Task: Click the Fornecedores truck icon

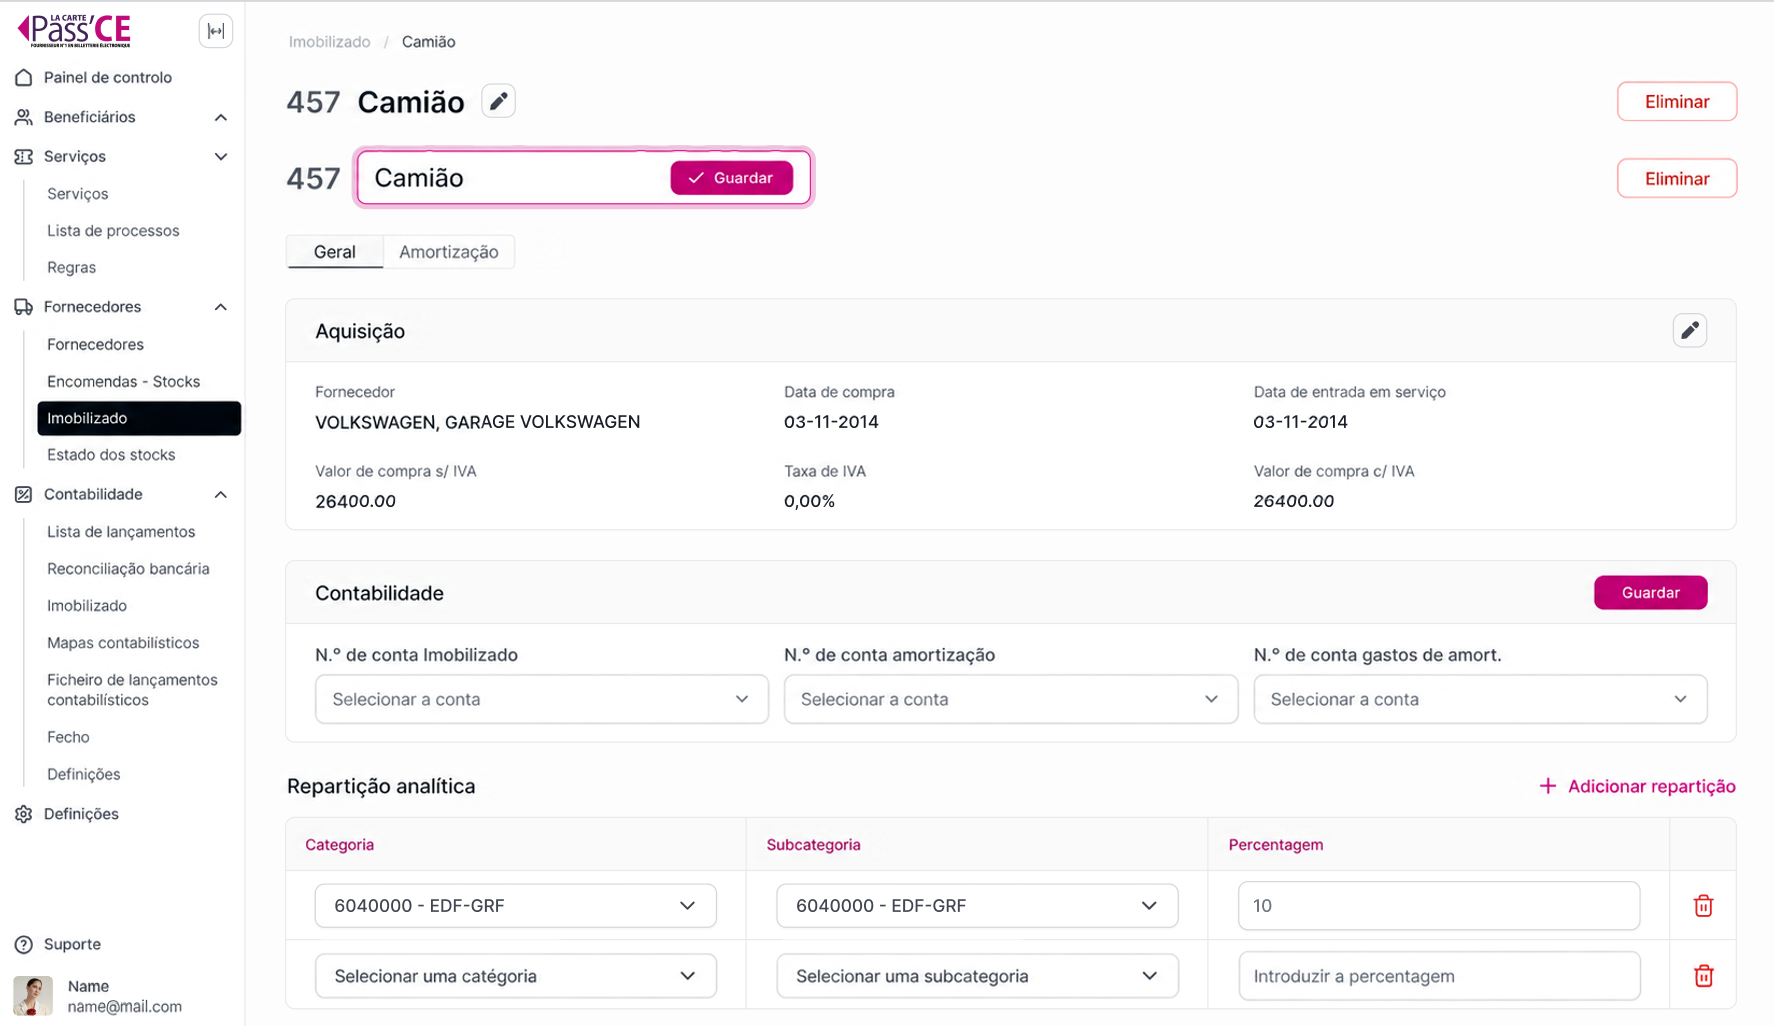Action: point(24,307)
